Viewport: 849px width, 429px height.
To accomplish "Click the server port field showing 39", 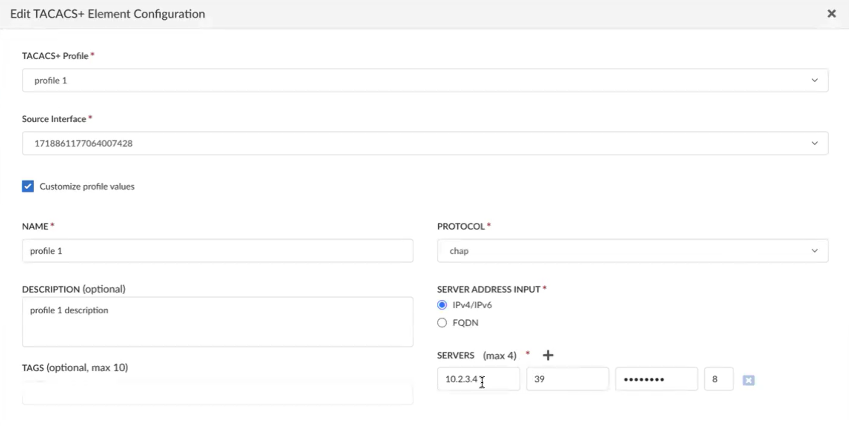I will [567, 379].
